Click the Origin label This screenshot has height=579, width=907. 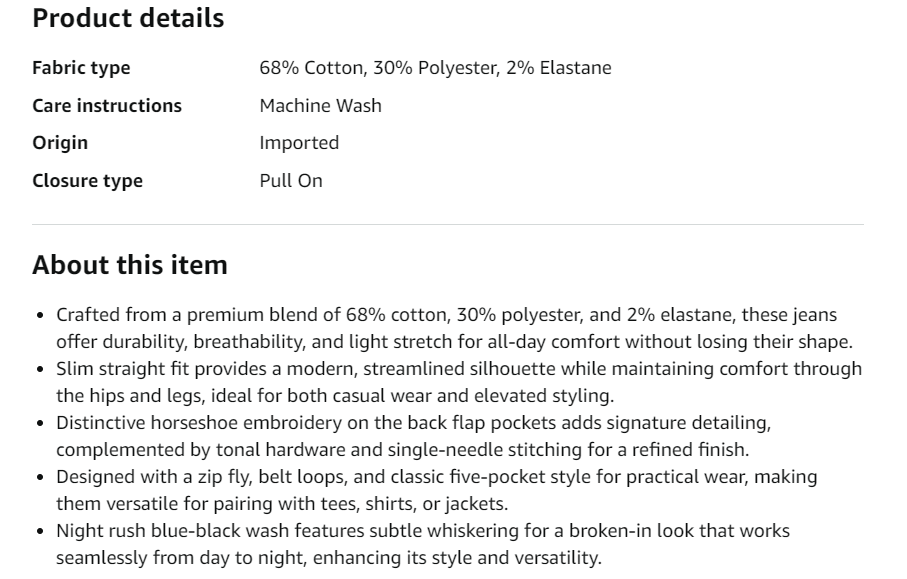(x=60, y=142)
